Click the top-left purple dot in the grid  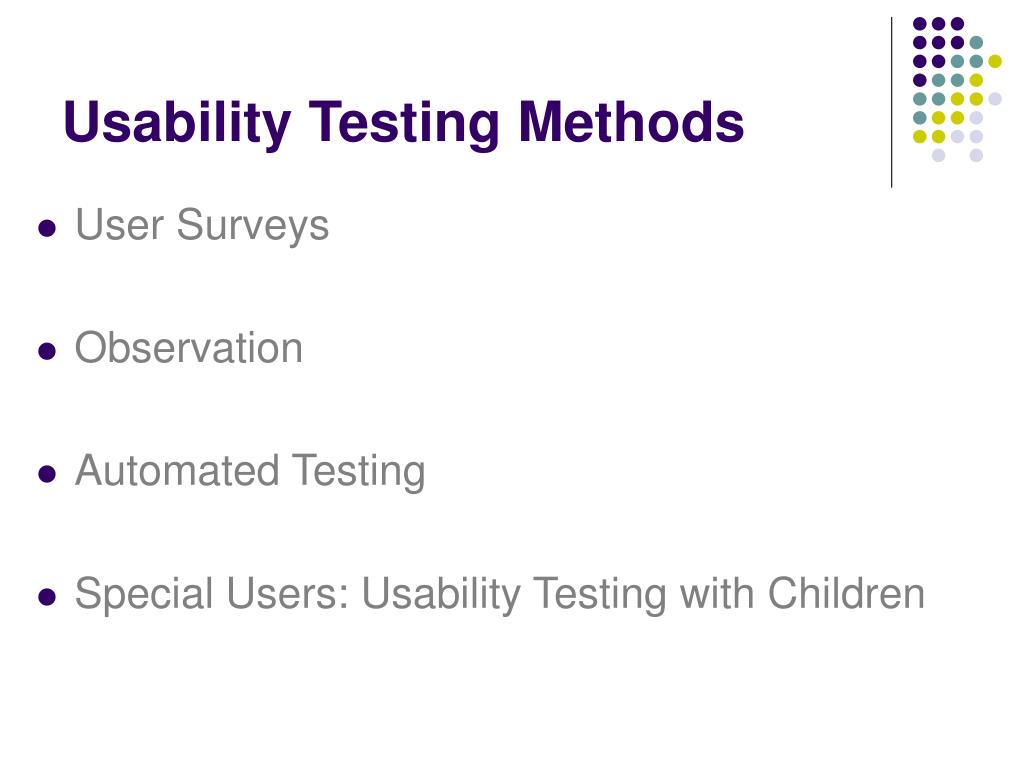tap(920, 24)
